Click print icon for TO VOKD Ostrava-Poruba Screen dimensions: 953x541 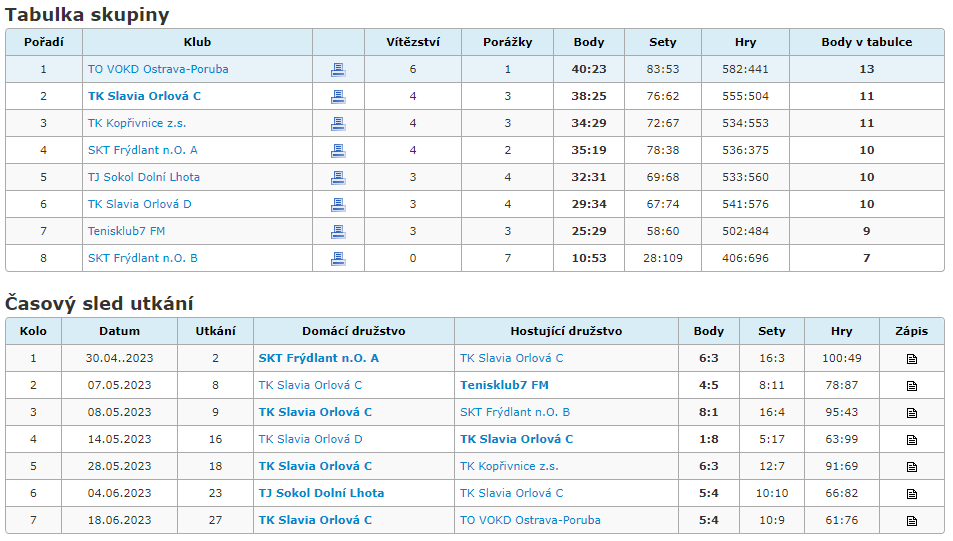click(x=338, y=70)
